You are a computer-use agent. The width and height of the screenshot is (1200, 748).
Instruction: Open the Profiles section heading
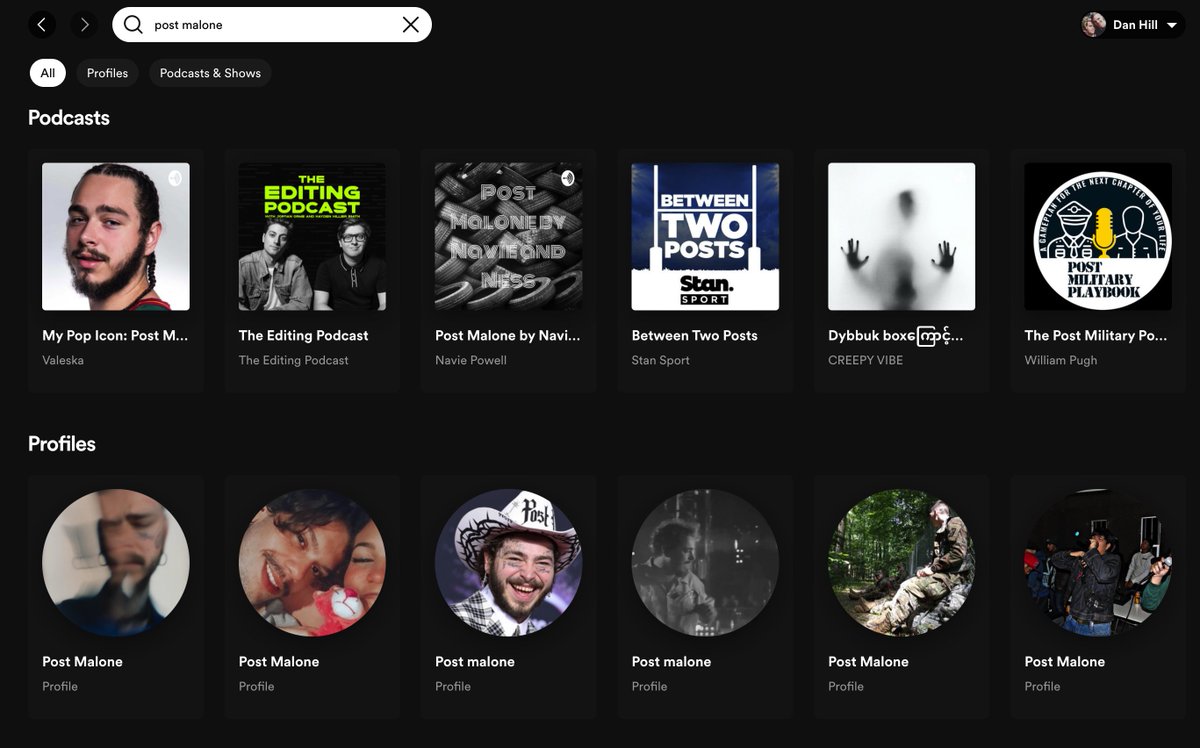[62, 444]
